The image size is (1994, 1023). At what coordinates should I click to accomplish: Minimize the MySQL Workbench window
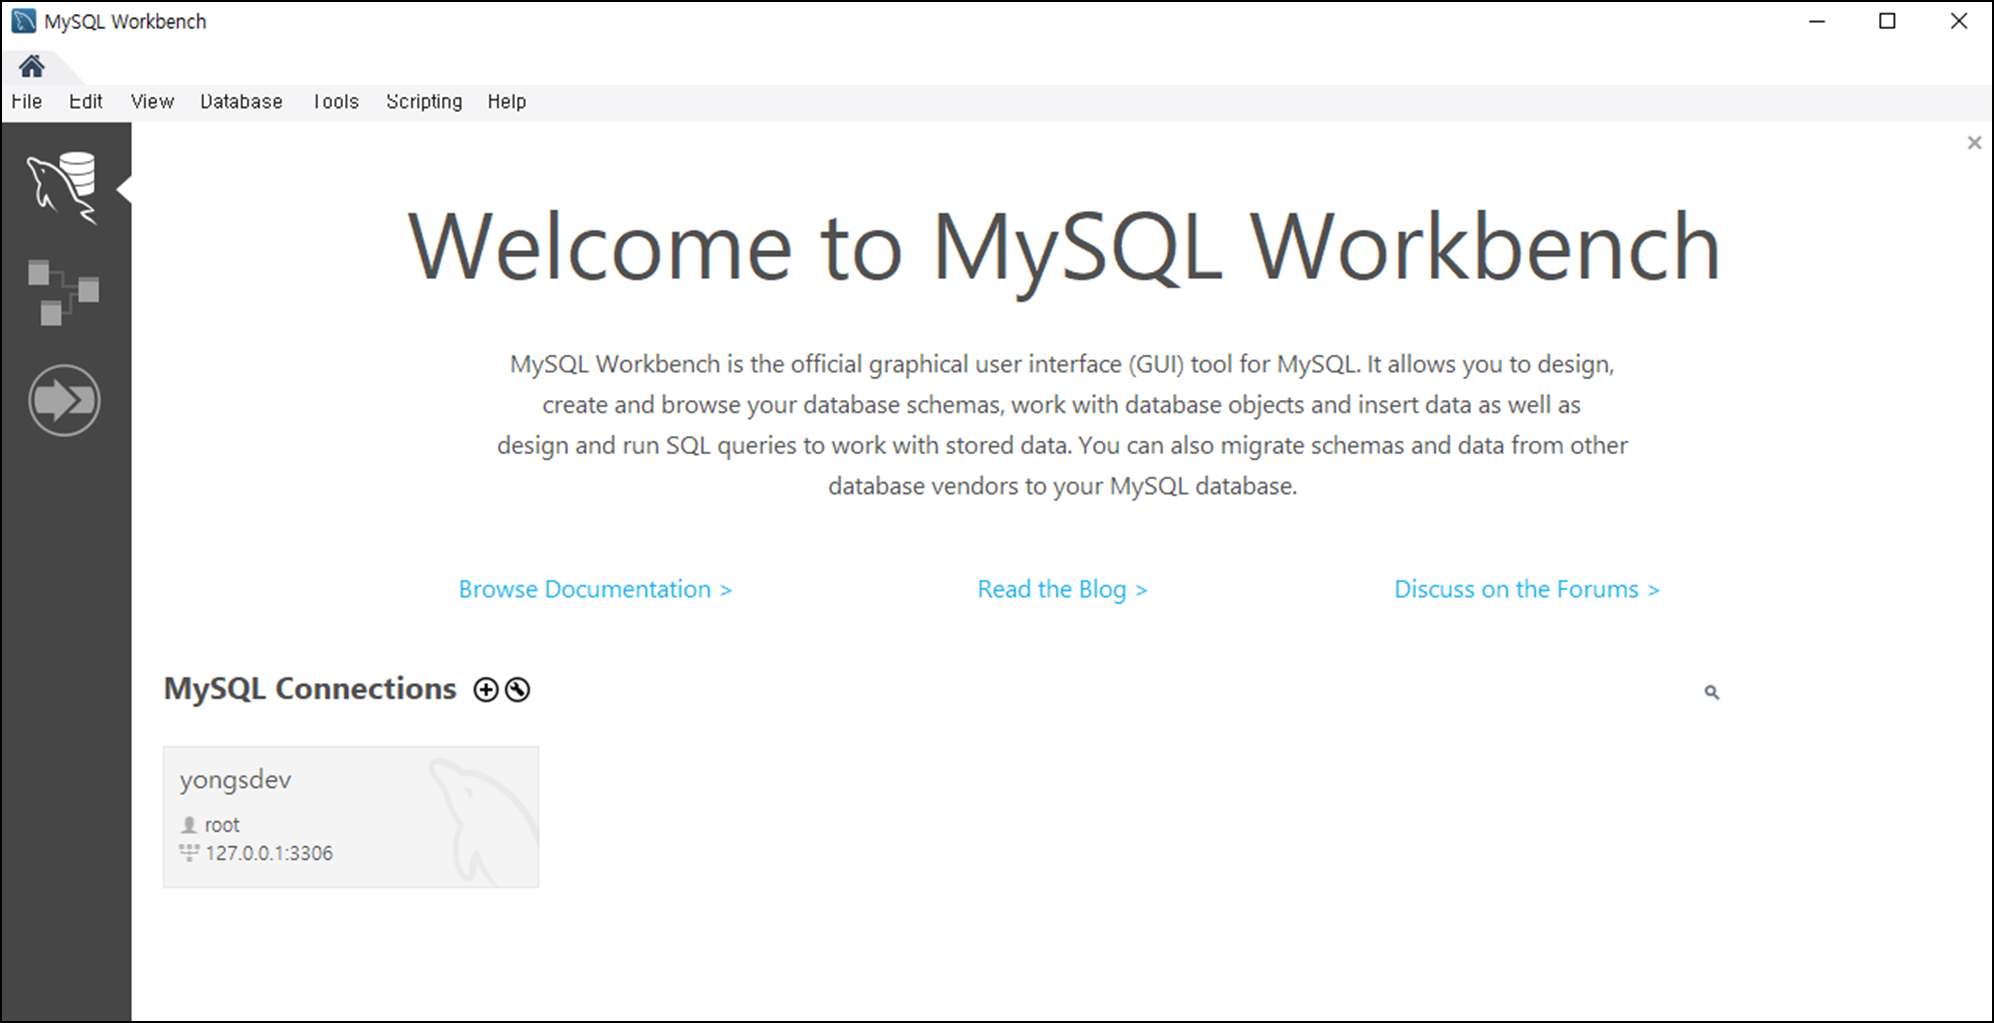(x=1817, y=21)
